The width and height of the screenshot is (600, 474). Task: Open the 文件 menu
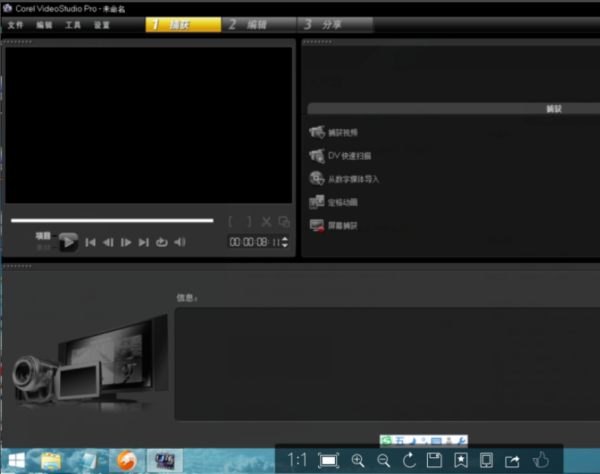pyautogui.click(x=14, y=23)
